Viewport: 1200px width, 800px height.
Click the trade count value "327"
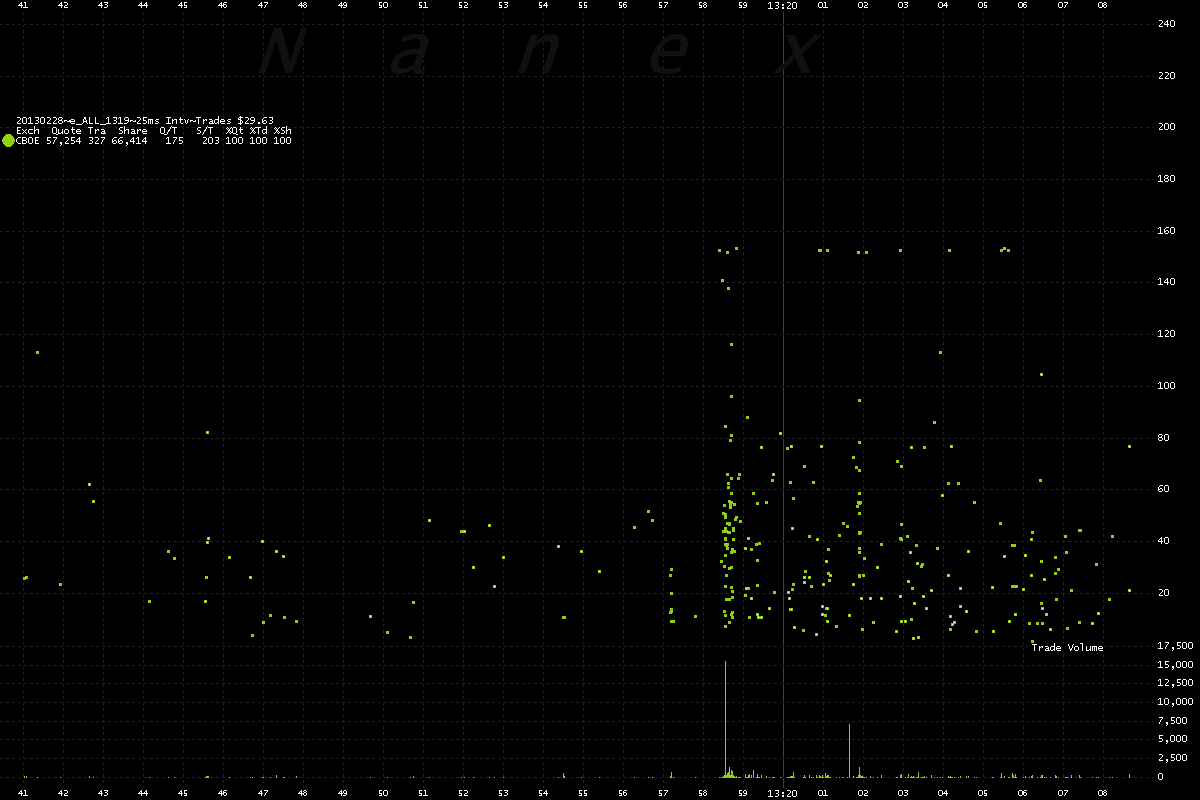tap(96, 141)
